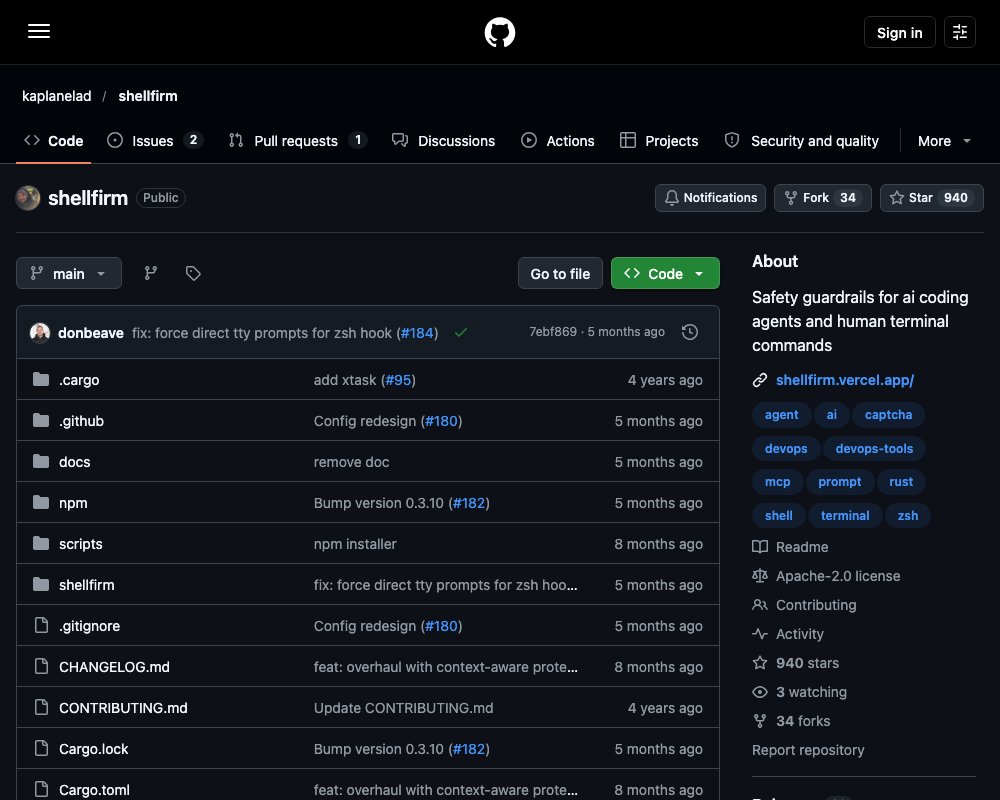Open appearance settings slider icon
1000x800 pixels.
pyautogui.click(x=960, y=32)
